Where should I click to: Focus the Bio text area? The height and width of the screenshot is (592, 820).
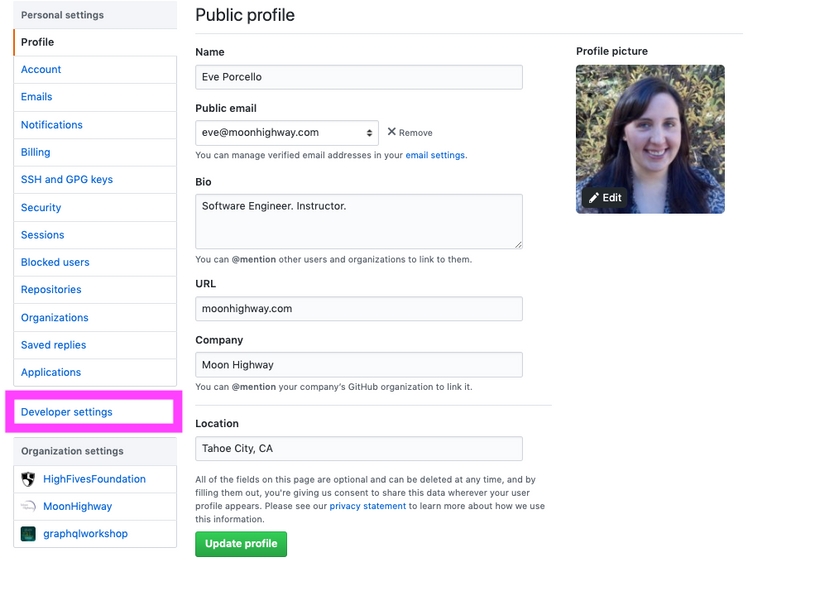[x=358, y=221]
